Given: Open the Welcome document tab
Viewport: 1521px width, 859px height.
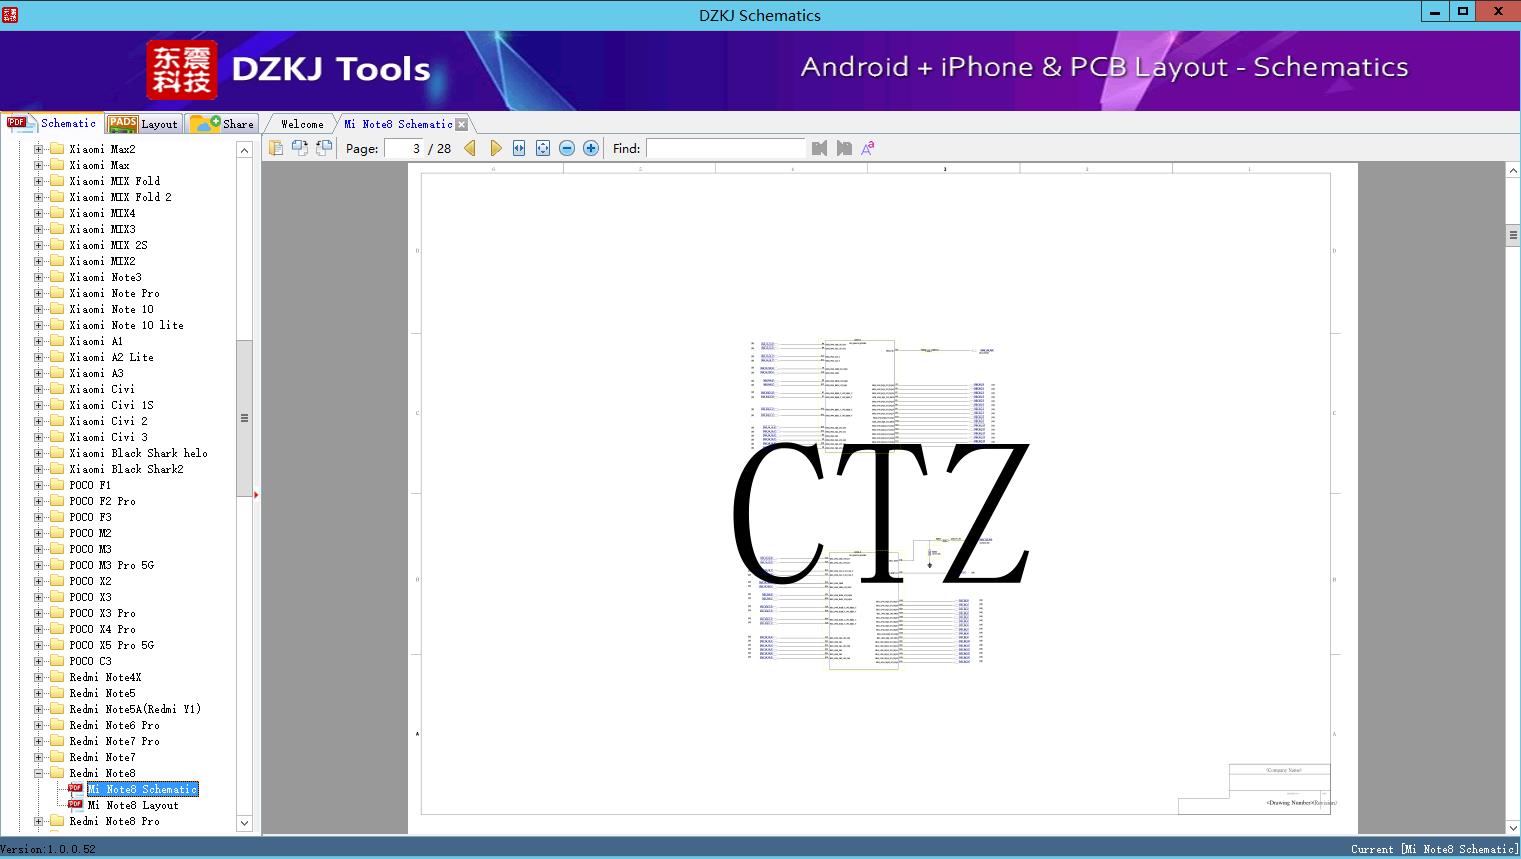Looking at the screenshot, I should click(x=301, y=124).
